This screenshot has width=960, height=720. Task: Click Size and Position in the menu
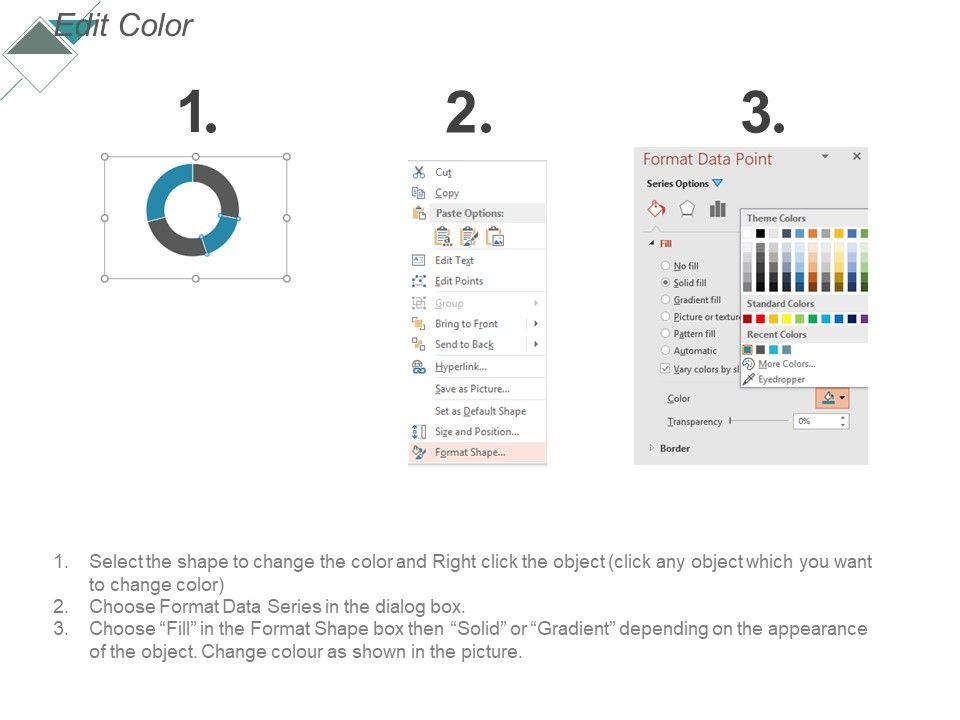[476, 432]
